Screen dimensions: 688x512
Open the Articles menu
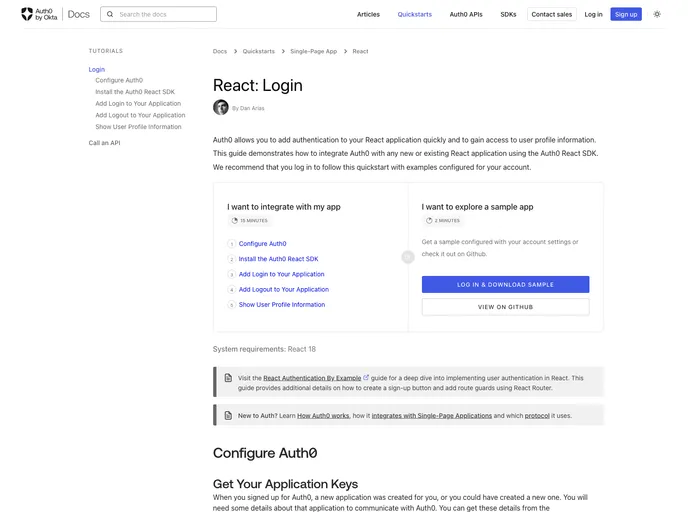click(x=368, y=15)
